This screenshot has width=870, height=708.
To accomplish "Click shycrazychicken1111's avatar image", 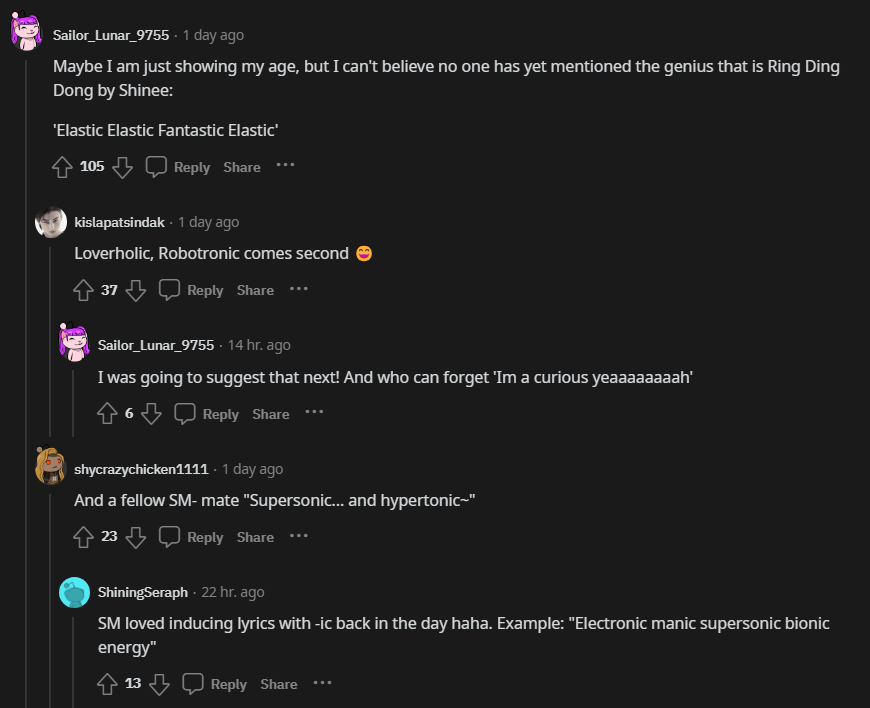I will coord(50,465).
